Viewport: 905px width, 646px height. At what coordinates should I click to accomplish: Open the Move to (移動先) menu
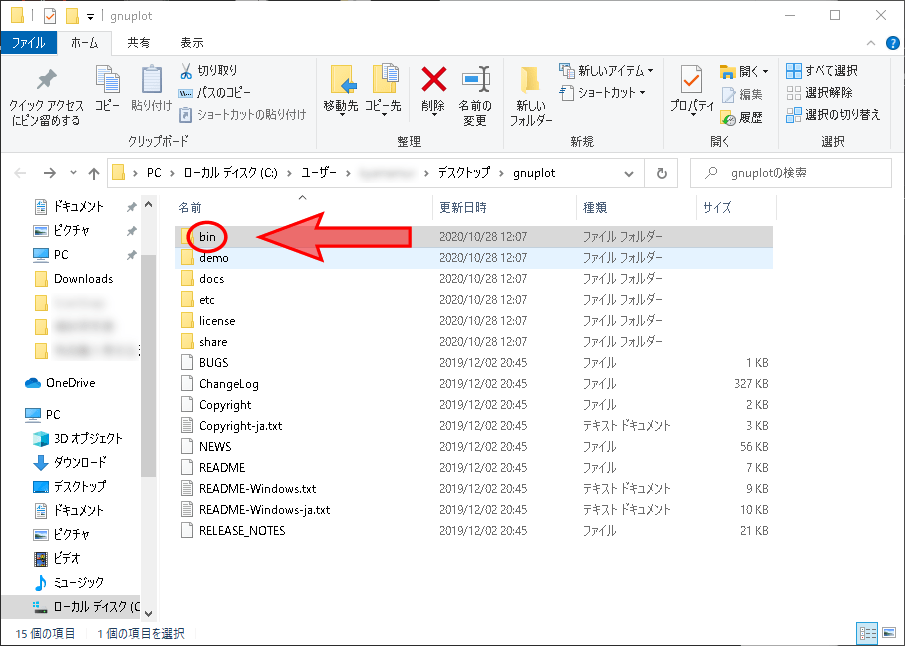pos(341,89)
